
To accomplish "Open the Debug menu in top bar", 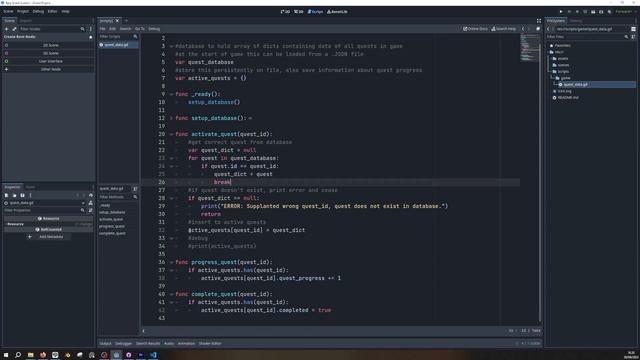I will coord(38,11).
